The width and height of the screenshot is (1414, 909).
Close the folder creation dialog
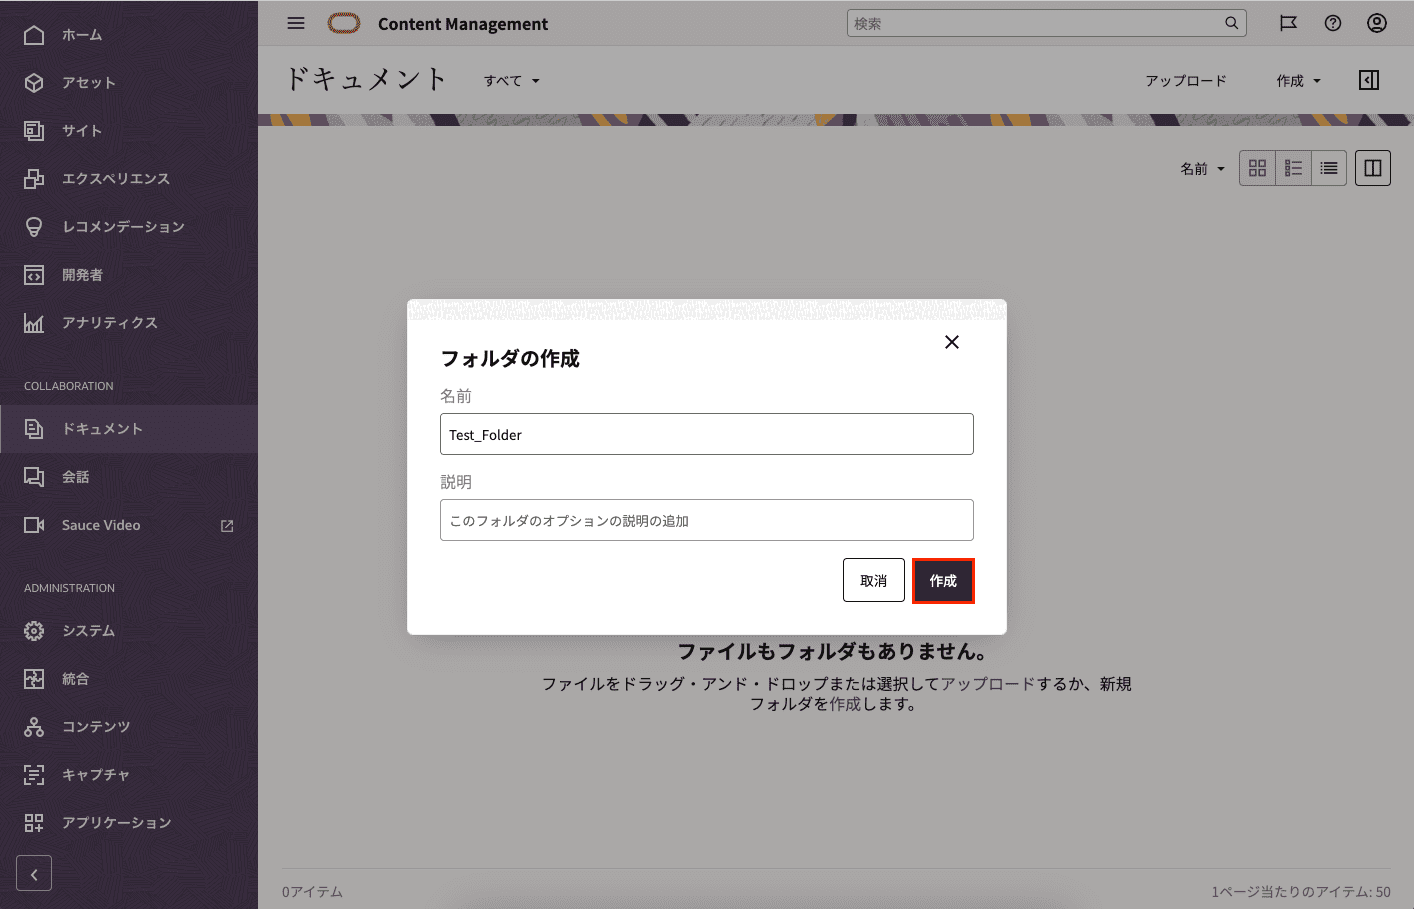pyautogui.click(x=951, y=342)
